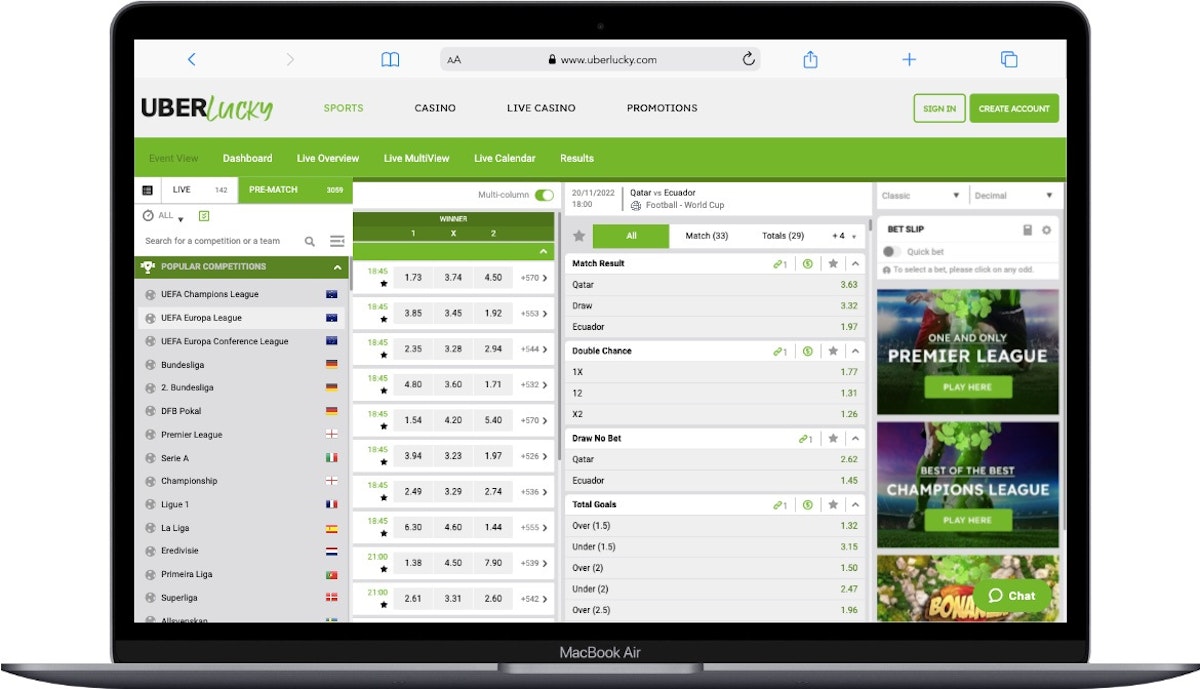Collapse the Winner events group

(543, 251)
